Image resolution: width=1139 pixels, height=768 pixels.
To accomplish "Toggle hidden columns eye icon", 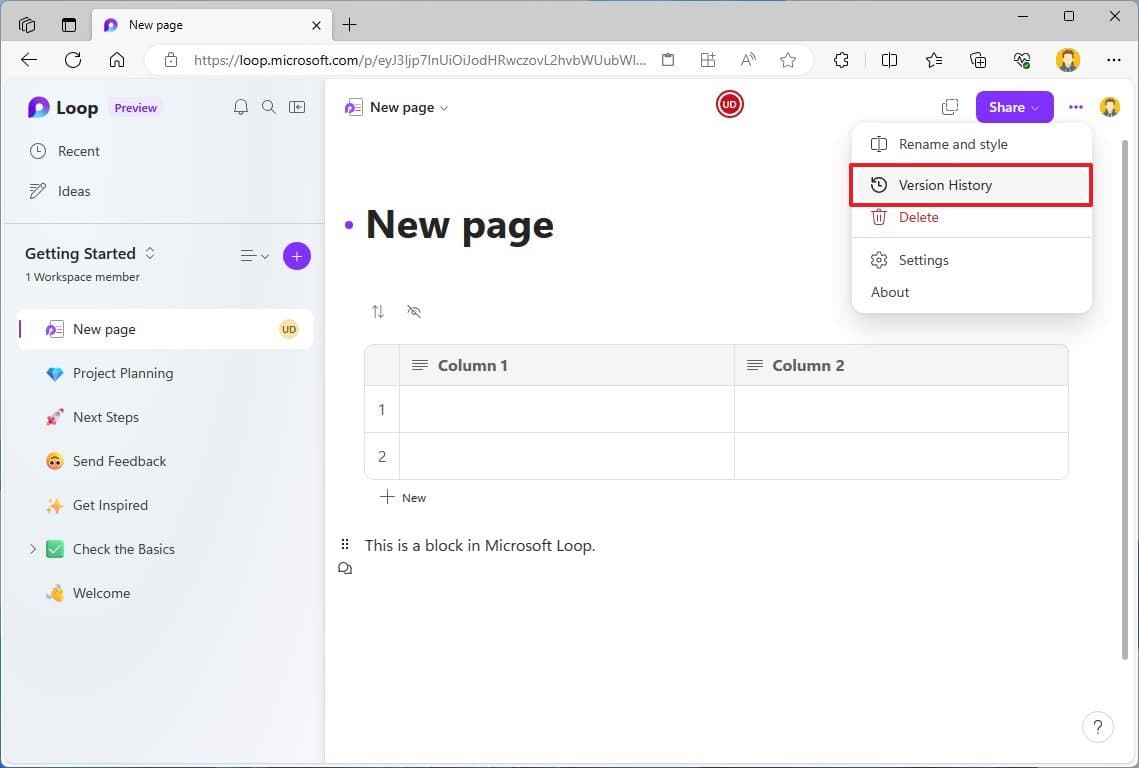I will [414, 311].
